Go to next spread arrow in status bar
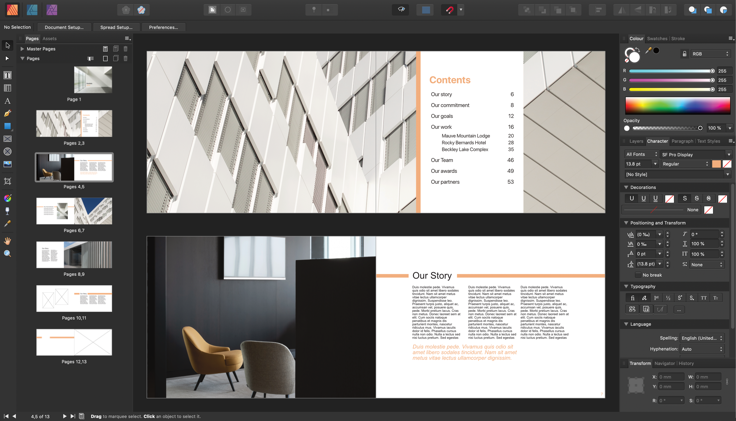This screenshot has width=736, height=421. tap(64, 416)
